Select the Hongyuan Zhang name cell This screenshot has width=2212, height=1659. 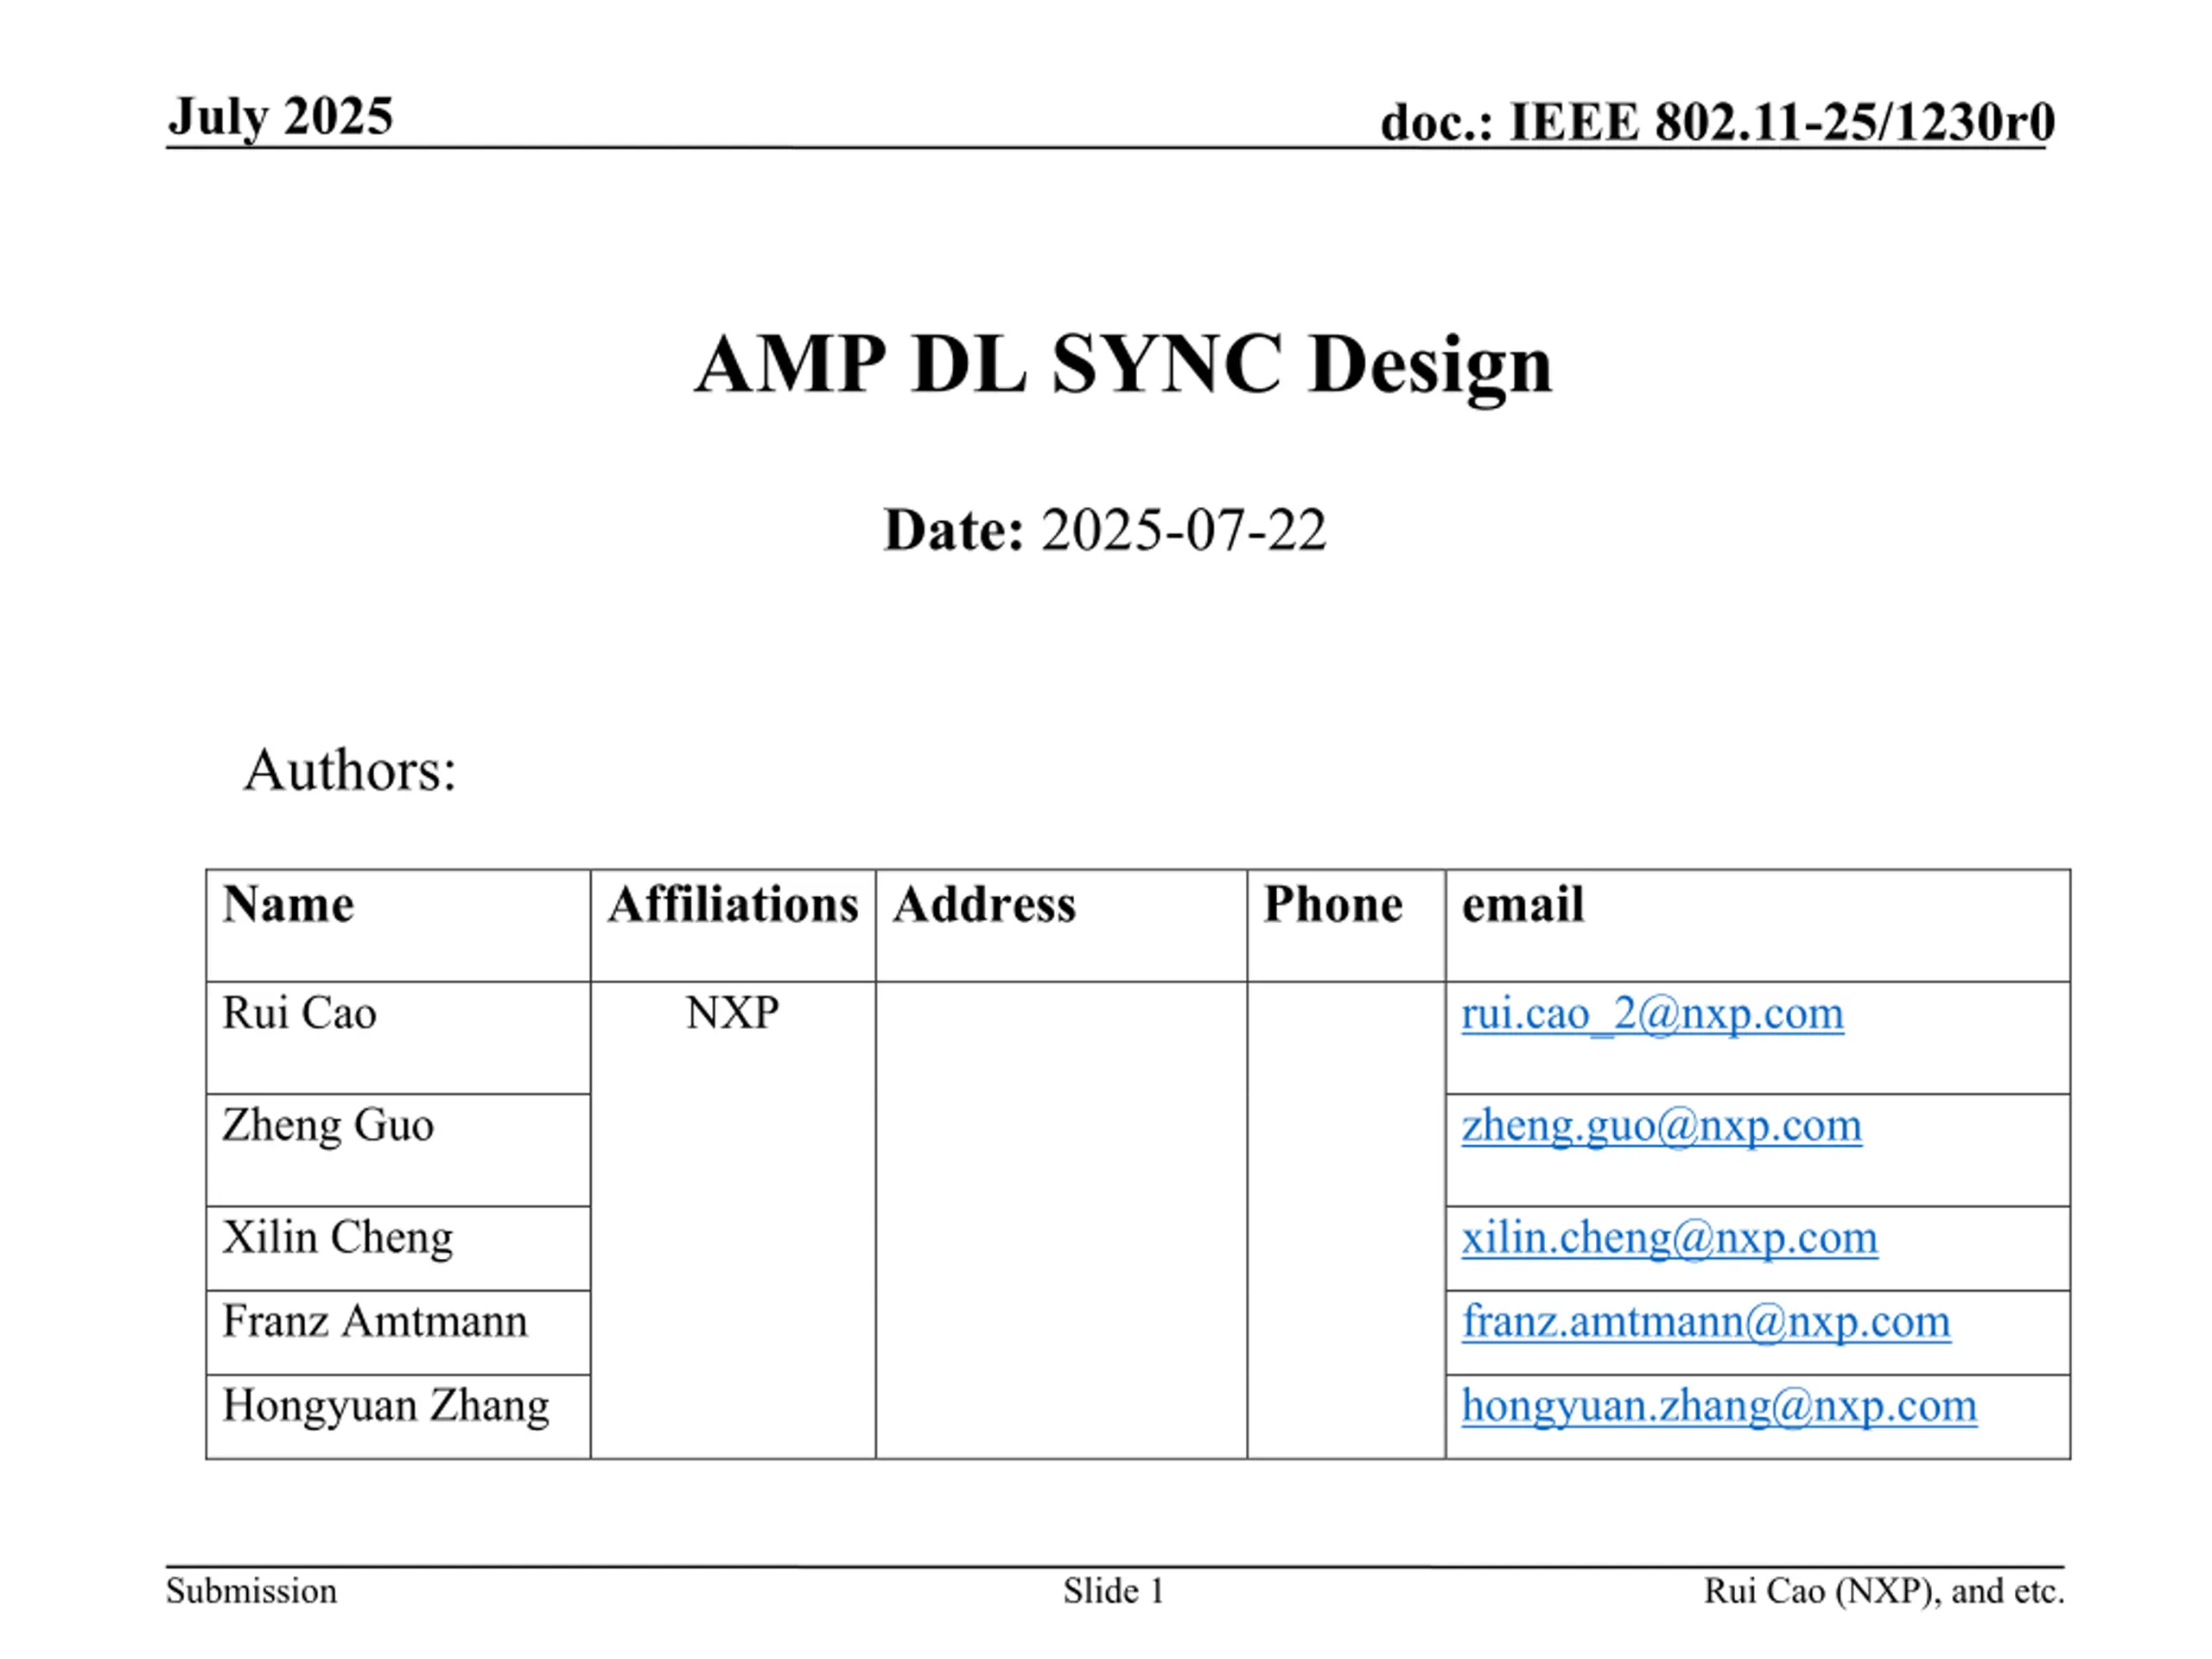pos(398,1416)
